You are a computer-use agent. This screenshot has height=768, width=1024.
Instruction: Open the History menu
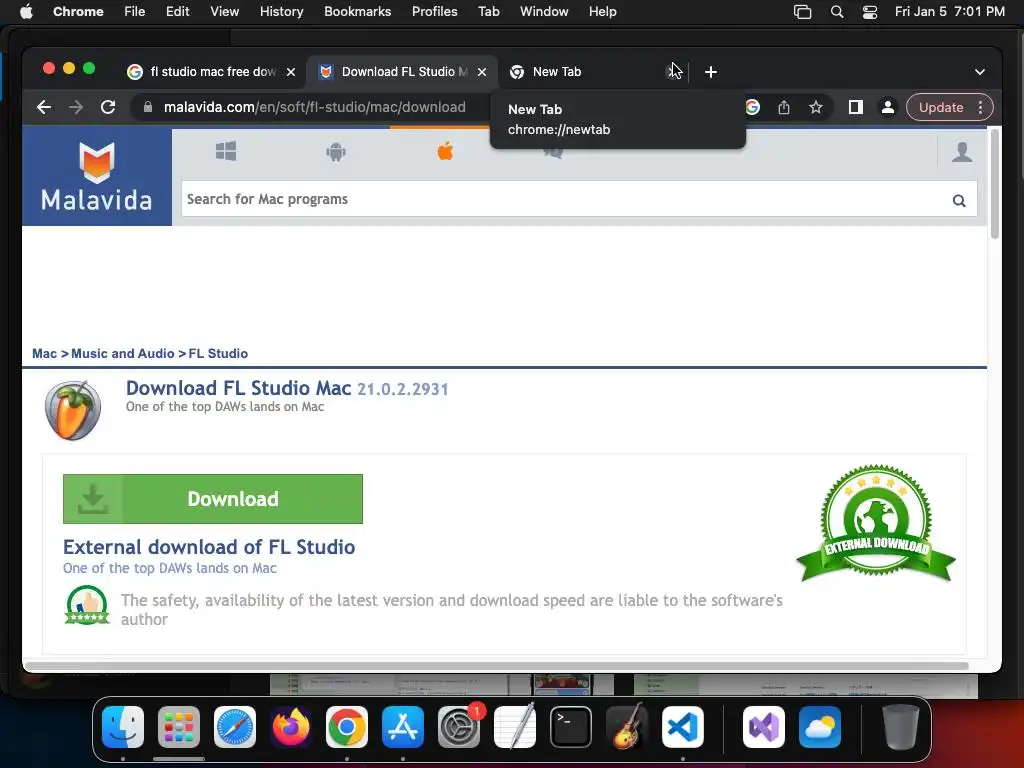tap(281, 12)
